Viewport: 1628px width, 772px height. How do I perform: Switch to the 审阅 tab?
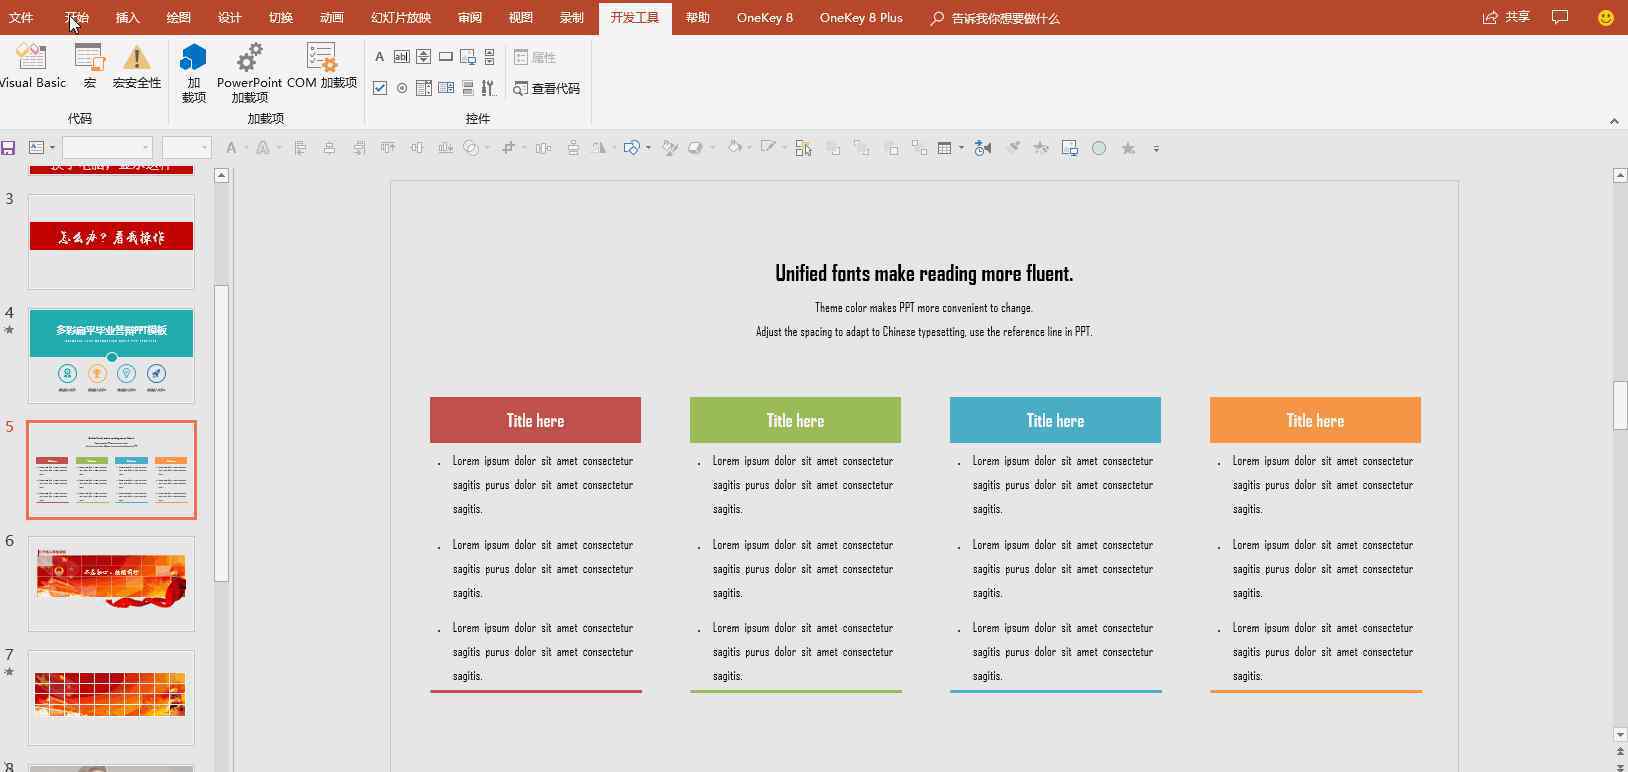pyautogui.click(x=470, y=17)
